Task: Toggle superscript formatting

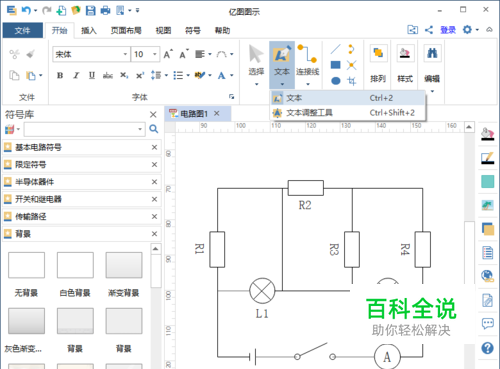Action: pos(140,76)
